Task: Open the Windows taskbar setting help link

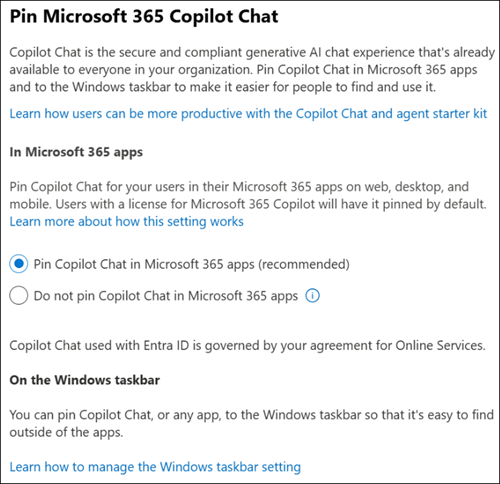Action: (155, 467)
